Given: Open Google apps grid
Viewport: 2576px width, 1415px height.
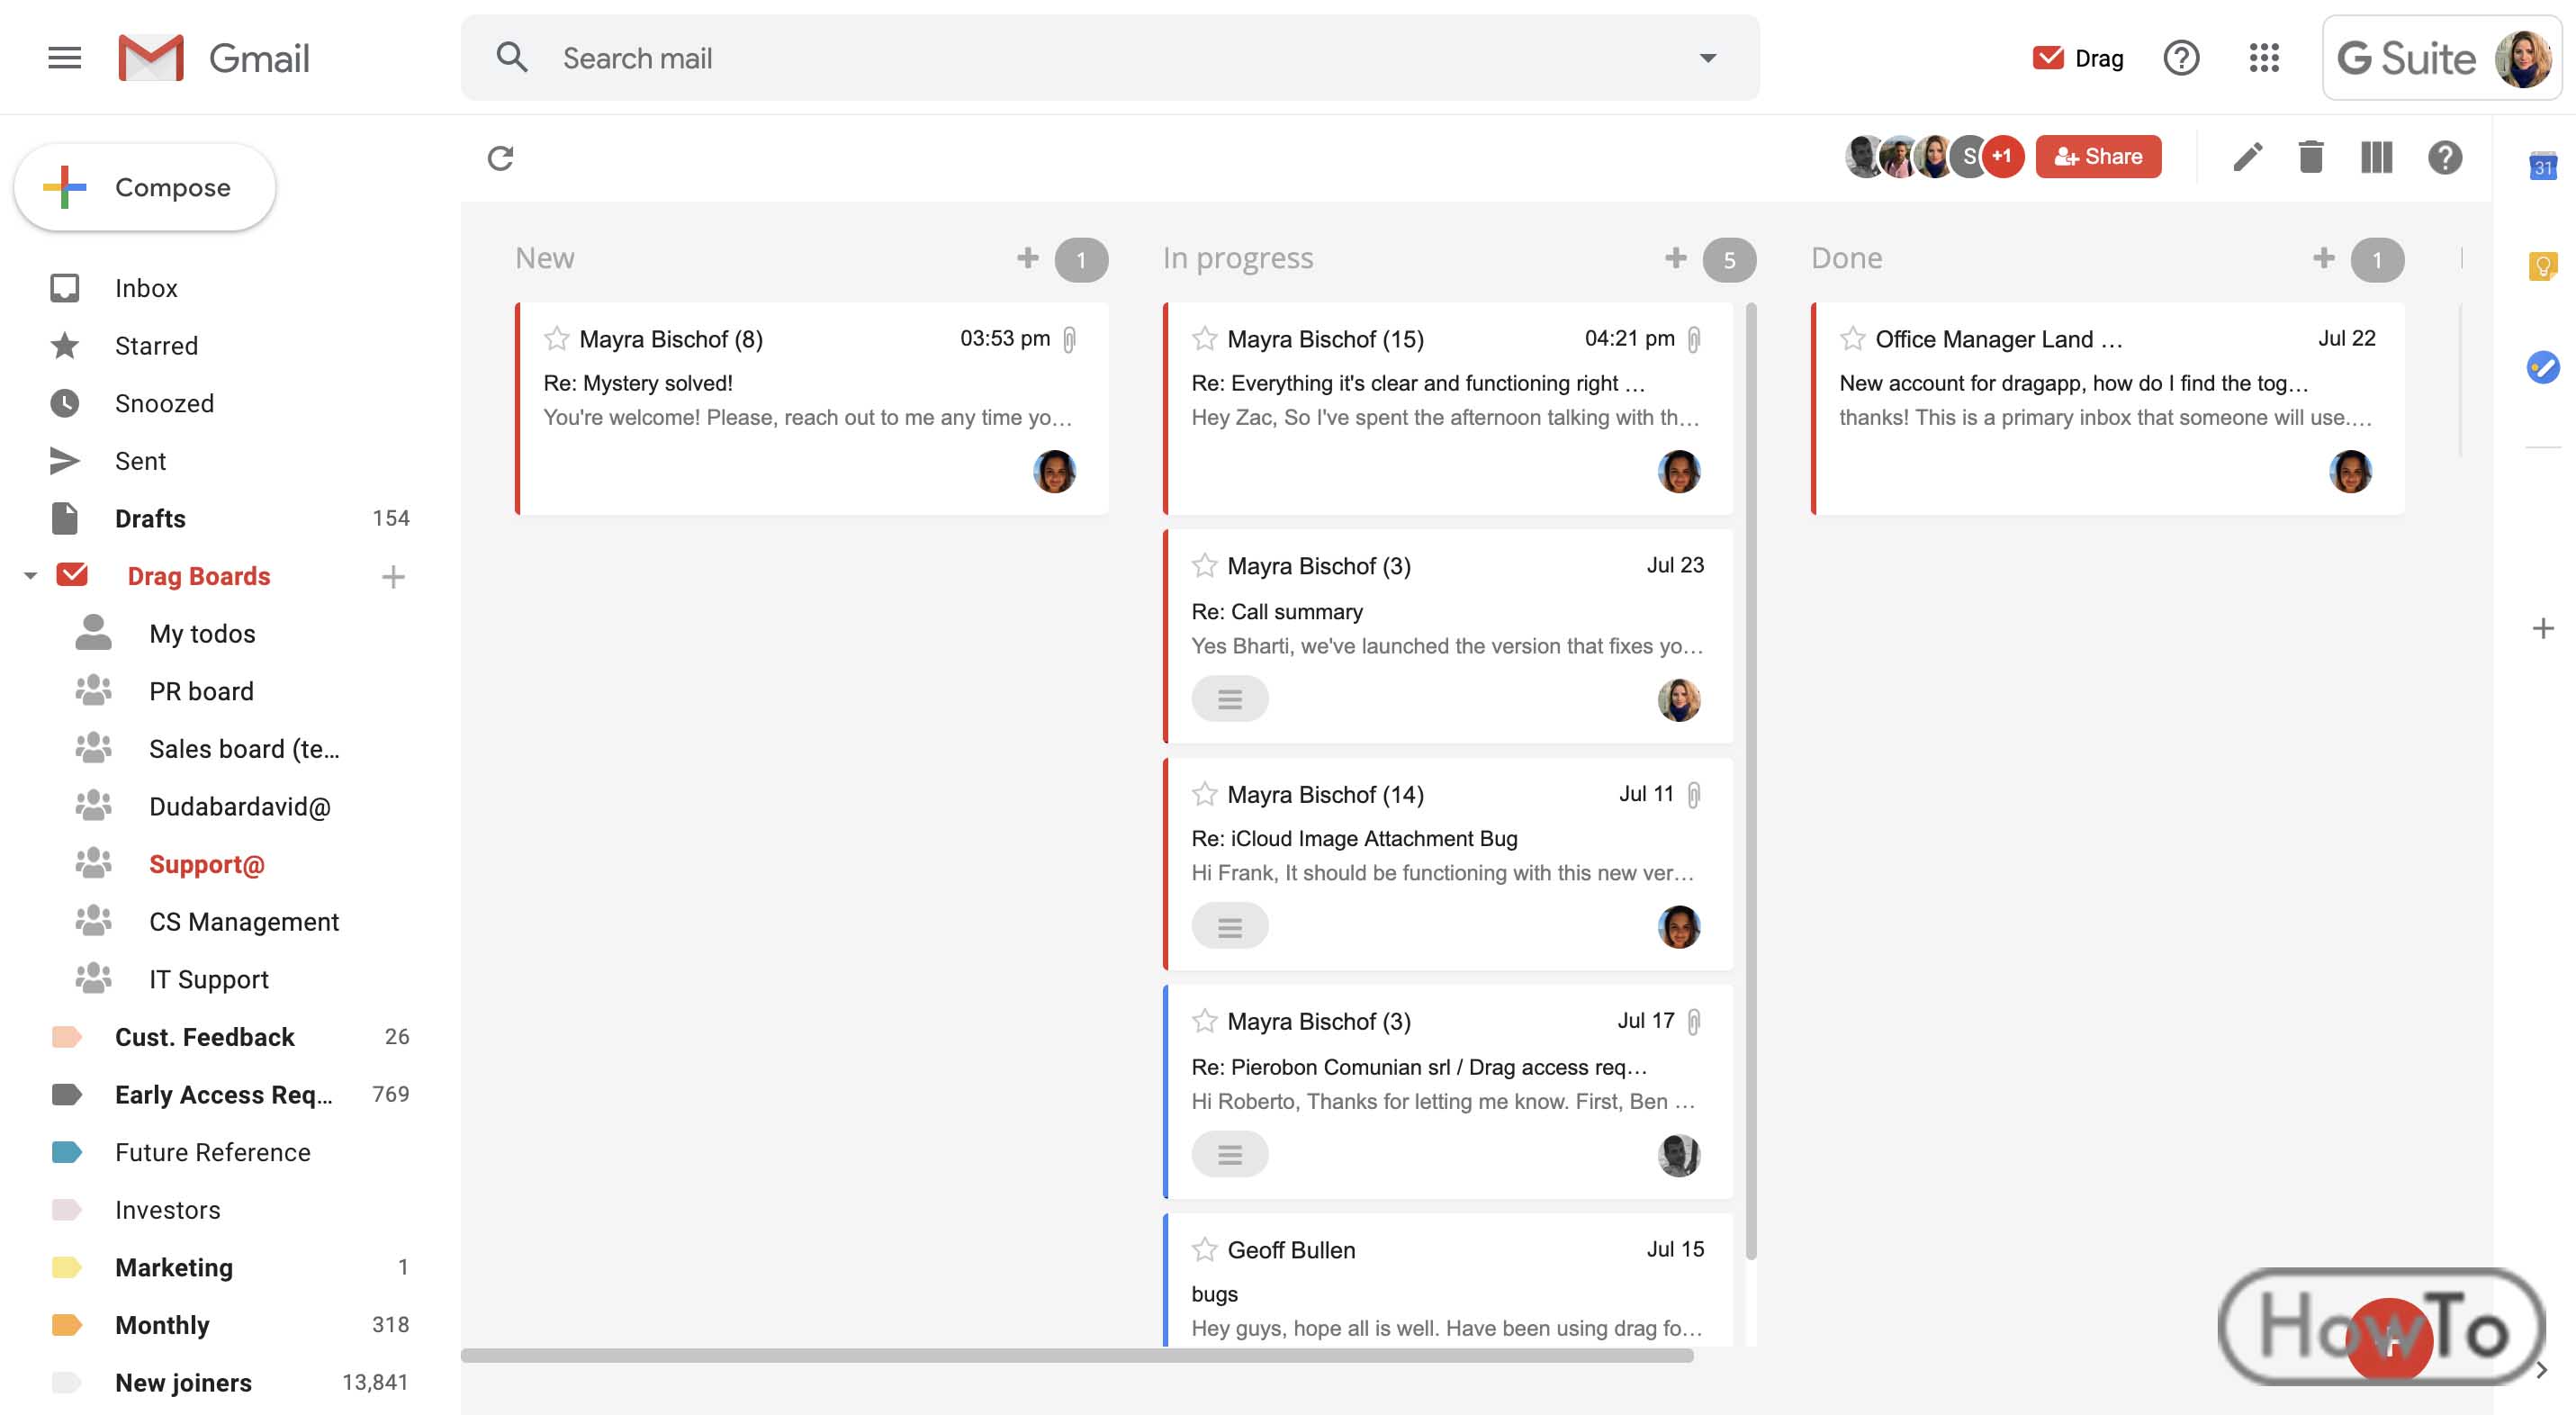Looking at the screenshot, I should (x=2264, y=58).
